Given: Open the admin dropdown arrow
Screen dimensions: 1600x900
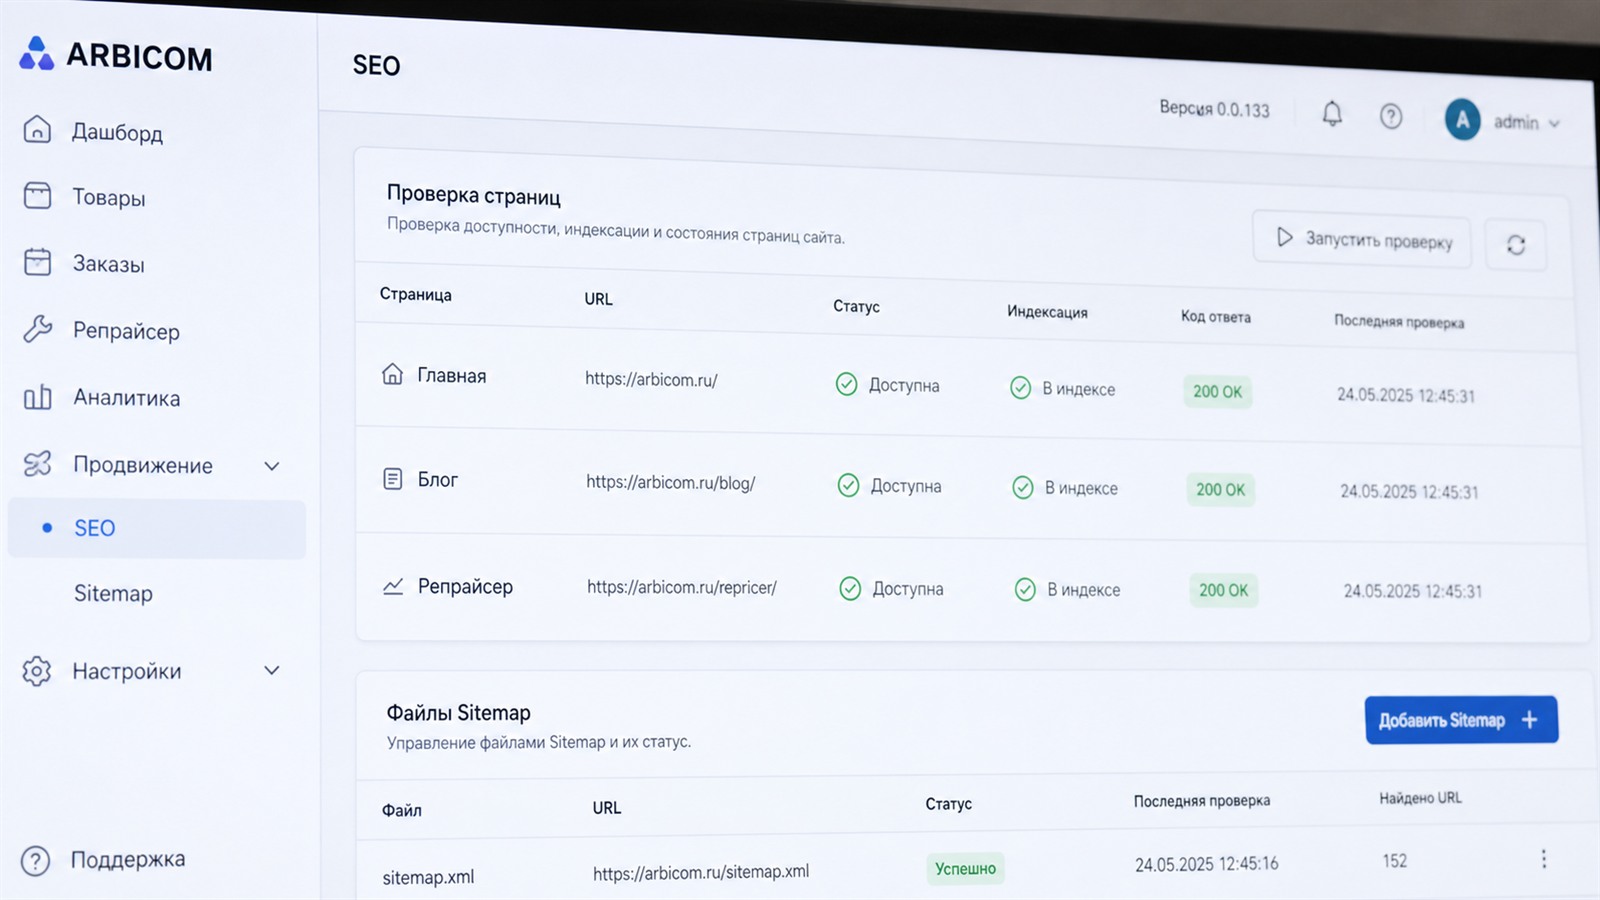Looking at the screenshot, I should tap(1554, 124).
